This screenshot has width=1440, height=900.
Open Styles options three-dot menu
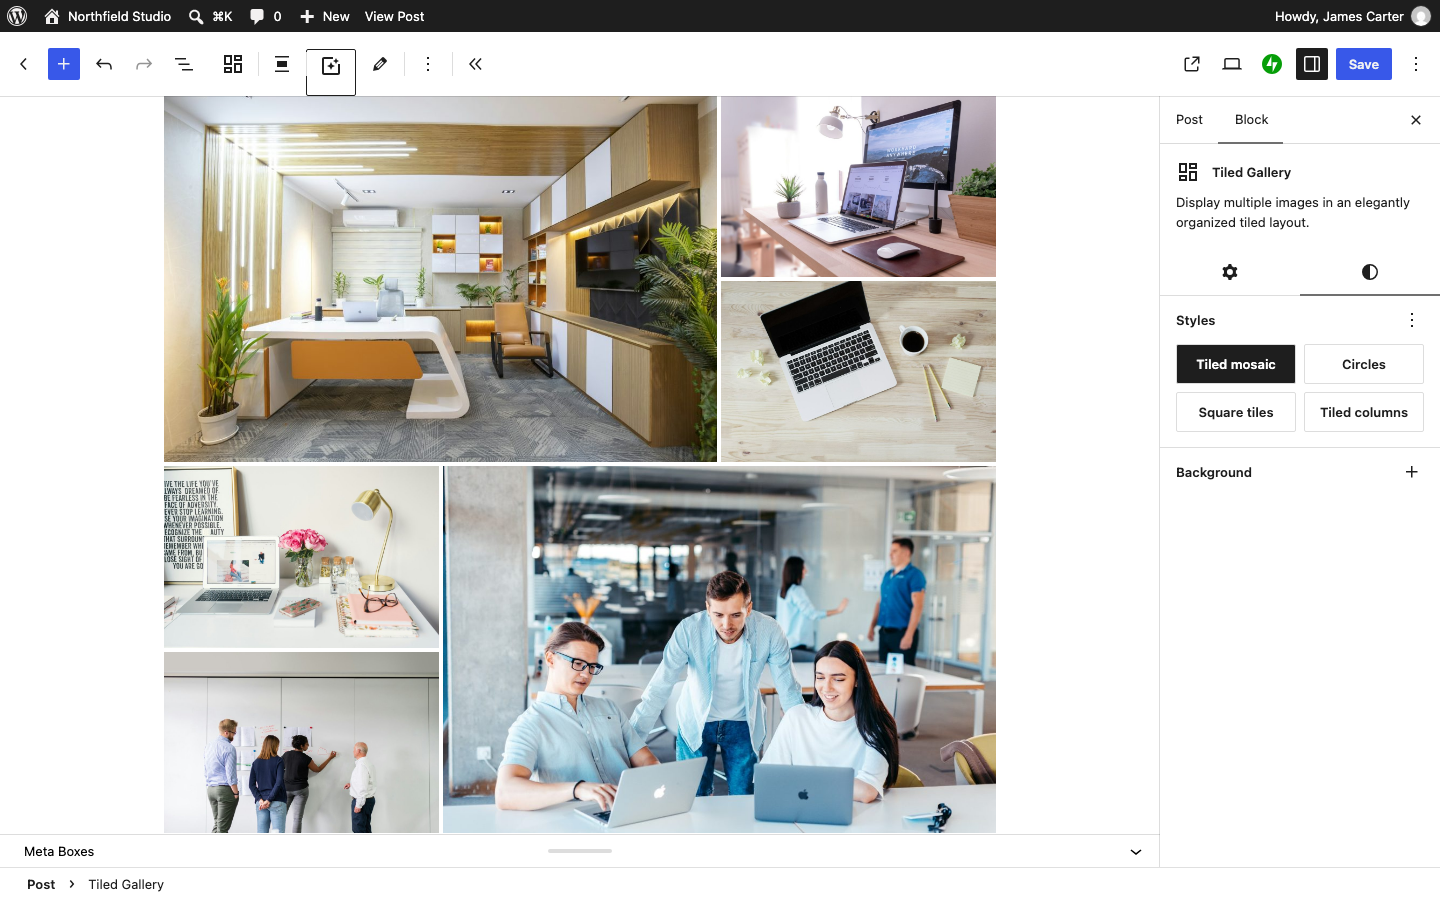1412,320
